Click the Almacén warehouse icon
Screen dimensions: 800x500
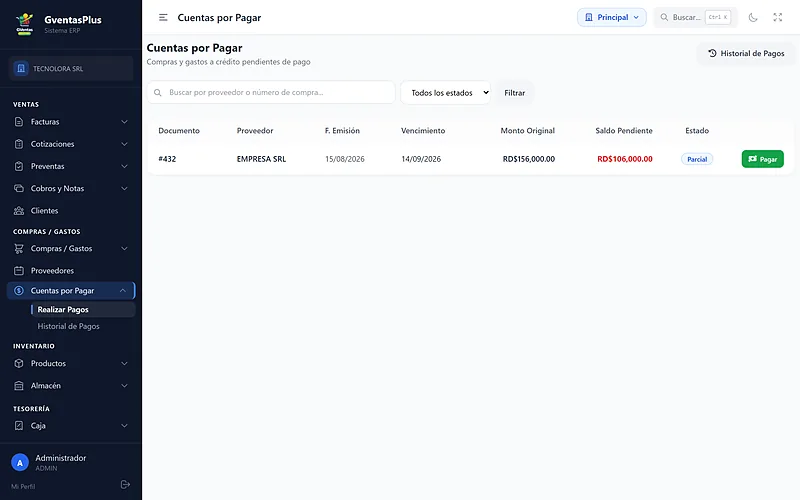tap(19, 386)
